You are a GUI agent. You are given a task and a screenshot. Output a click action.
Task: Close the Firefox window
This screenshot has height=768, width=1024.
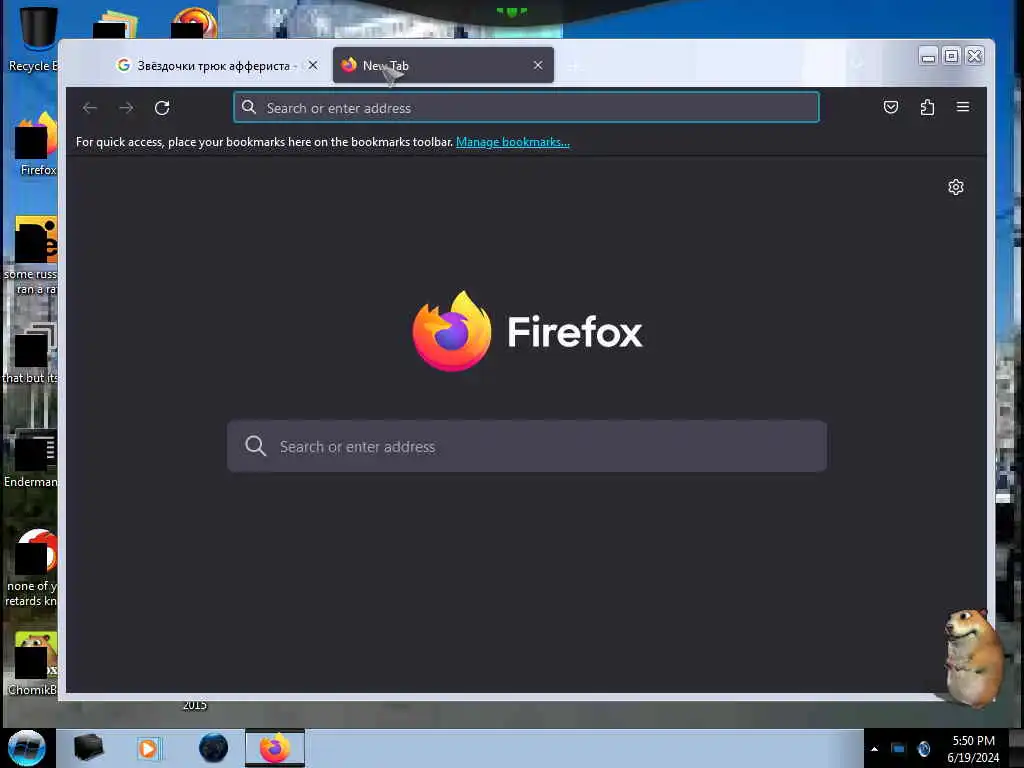974,57
